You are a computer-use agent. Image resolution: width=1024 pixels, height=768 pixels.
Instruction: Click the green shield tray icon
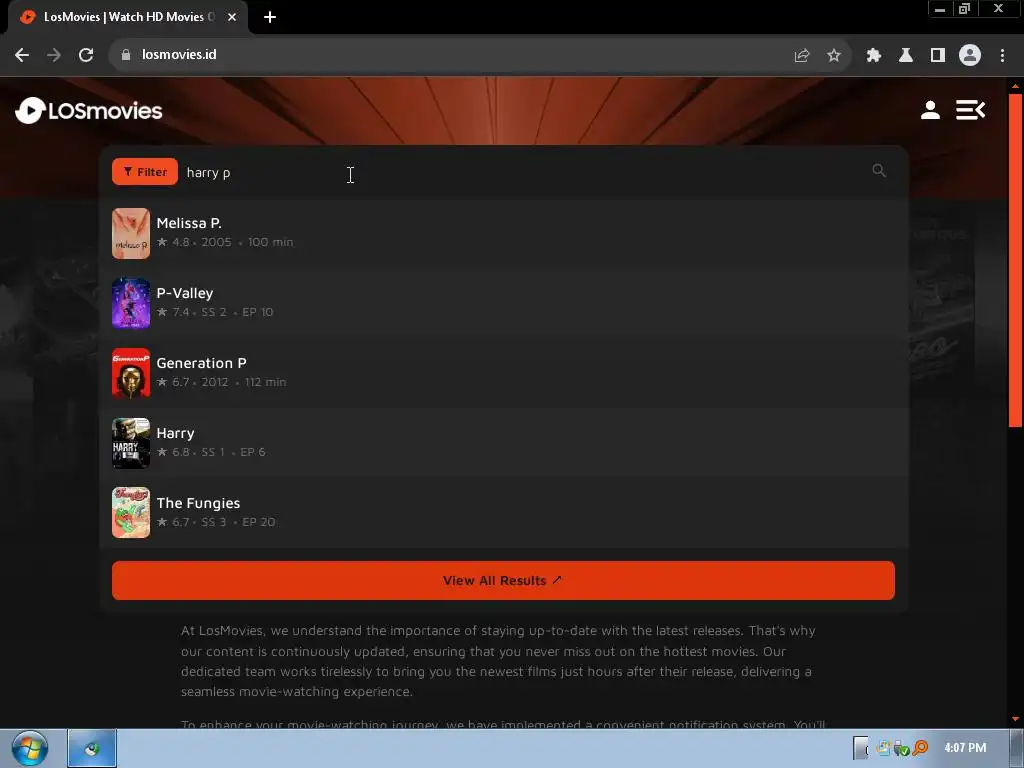pyautogui.click(x=902, y=748)
